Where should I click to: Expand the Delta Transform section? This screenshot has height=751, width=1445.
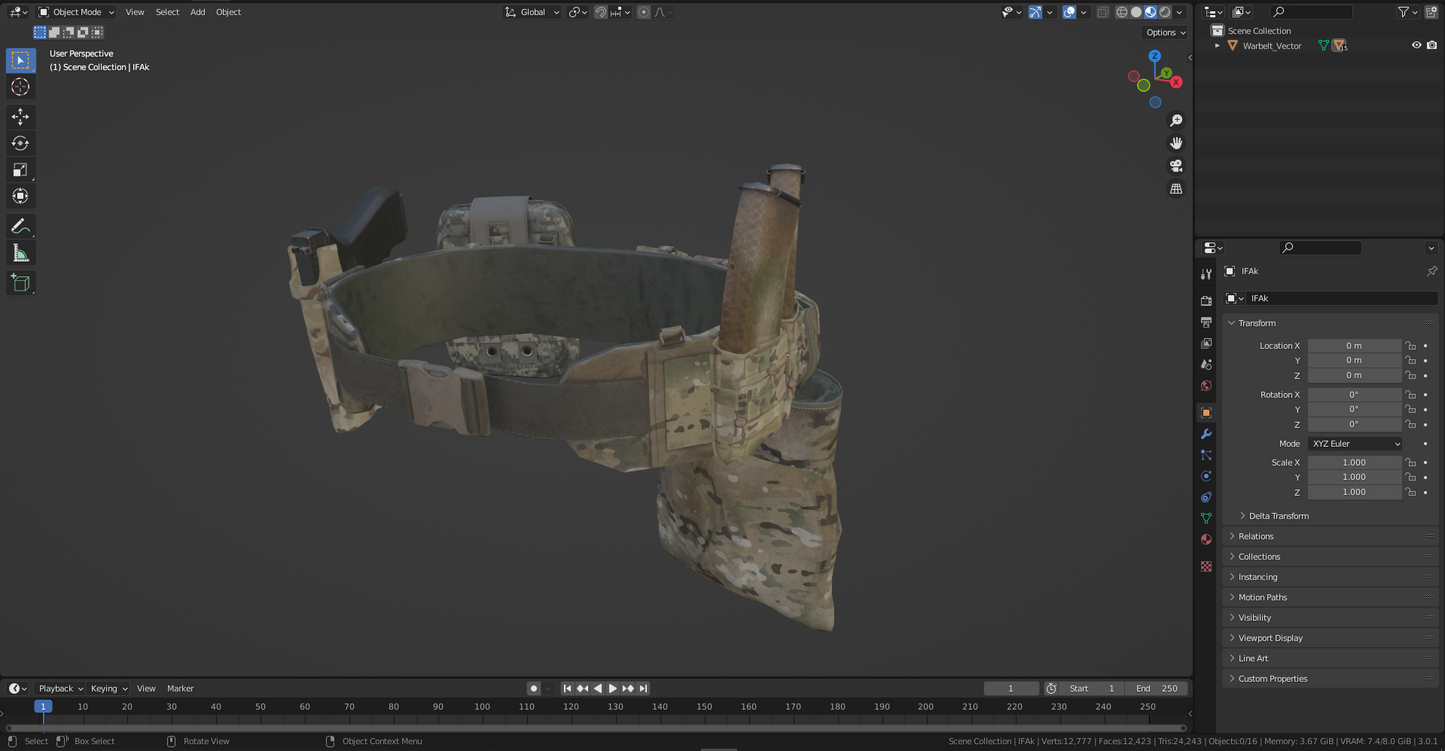[x=1278, y=516]
